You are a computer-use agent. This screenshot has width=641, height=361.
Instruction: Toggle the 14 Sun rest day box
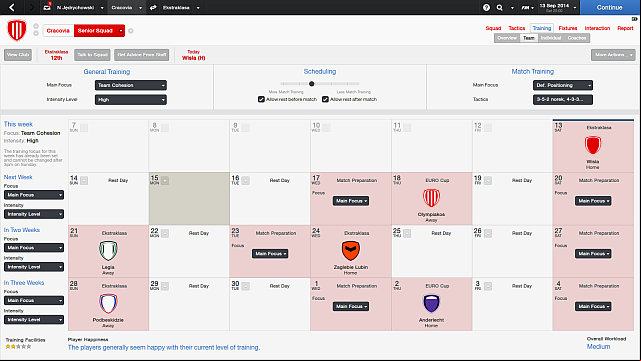[84, 181]
